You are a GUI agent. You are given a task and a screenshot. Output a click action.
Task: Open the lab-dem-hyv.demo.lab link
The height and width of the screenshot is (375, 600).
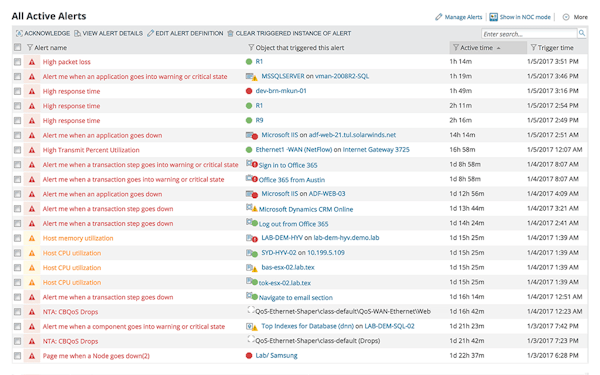pos(346,238)
